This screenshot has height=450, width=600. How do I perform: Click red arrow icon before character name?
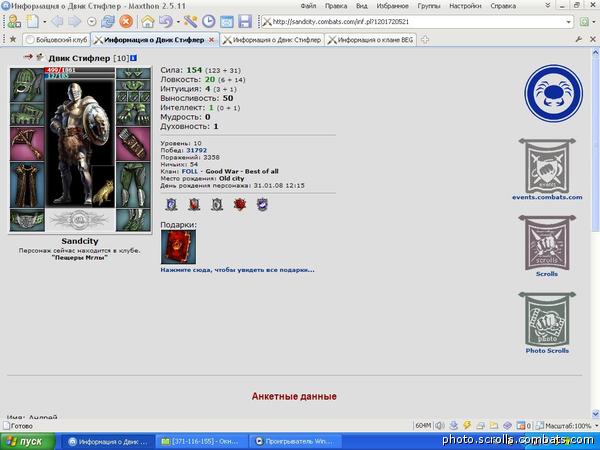tap(28, 57)
